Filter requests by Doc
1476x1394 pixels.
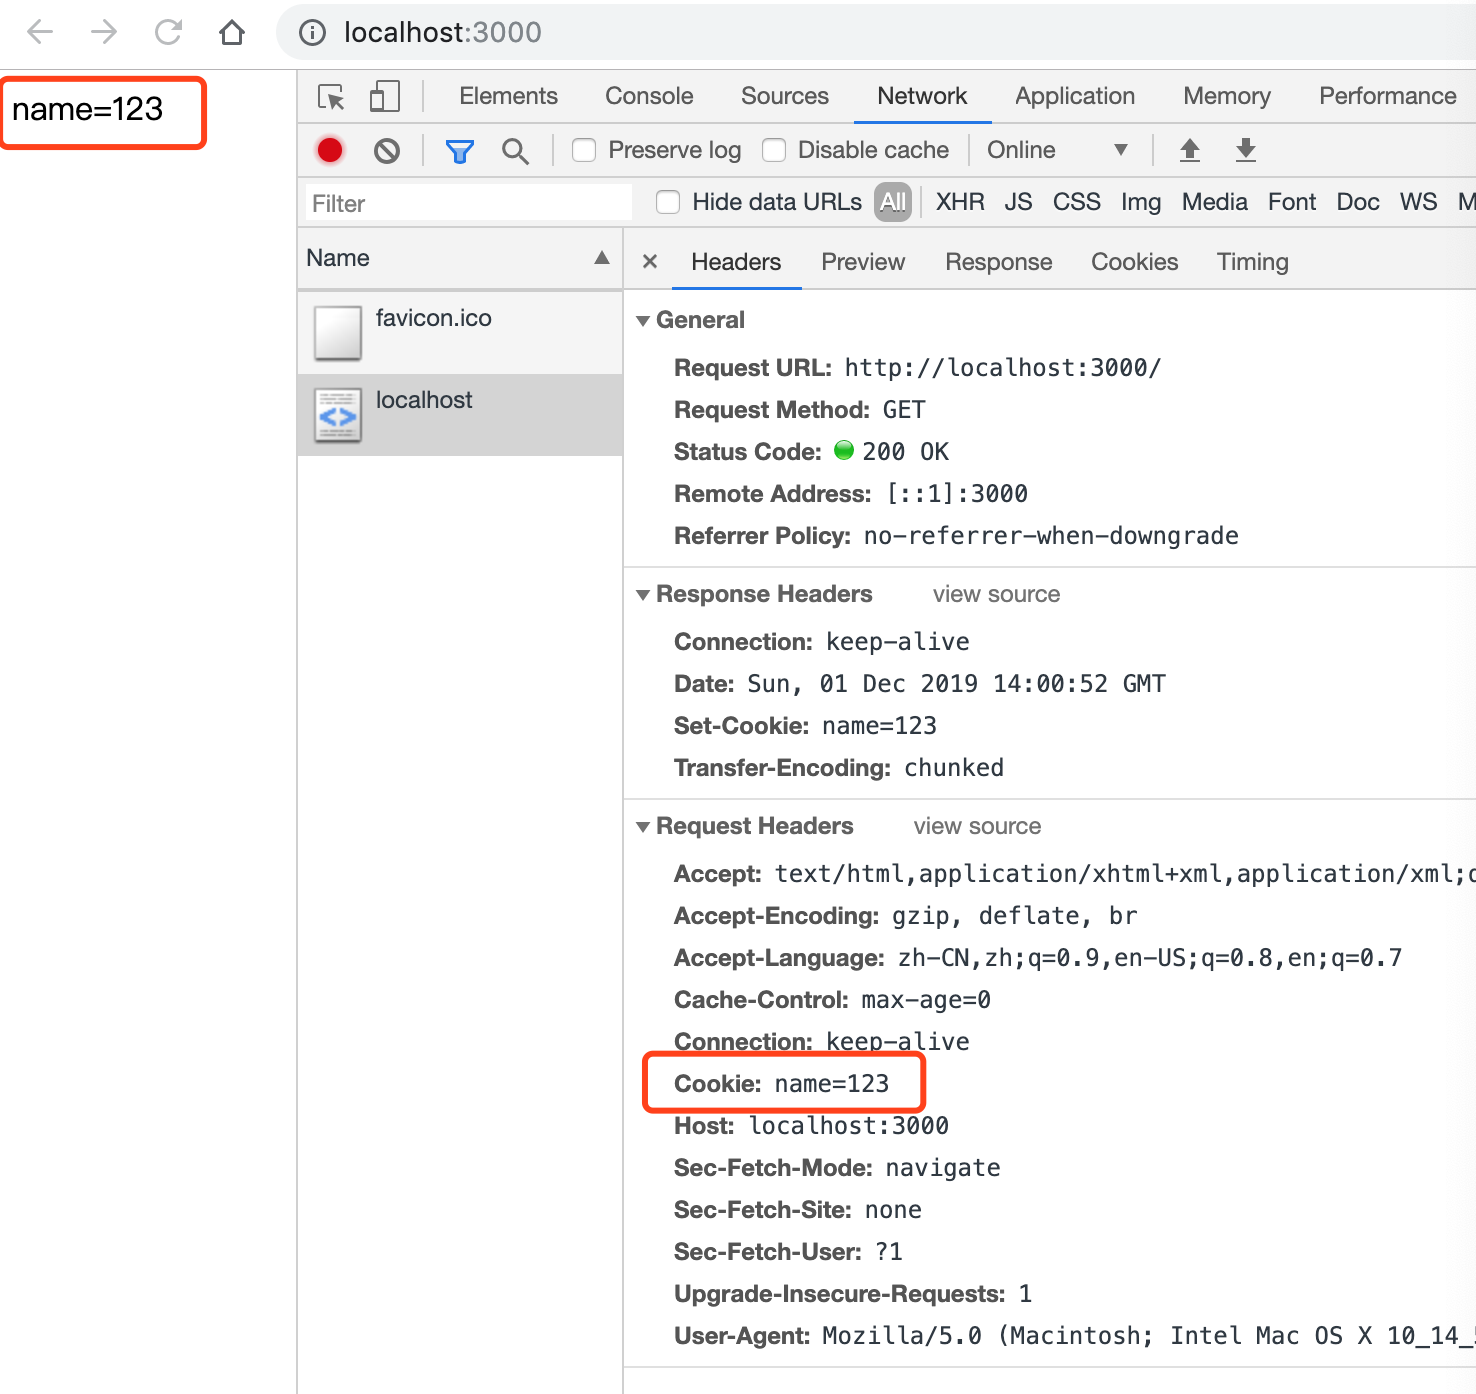point(1358,202)
